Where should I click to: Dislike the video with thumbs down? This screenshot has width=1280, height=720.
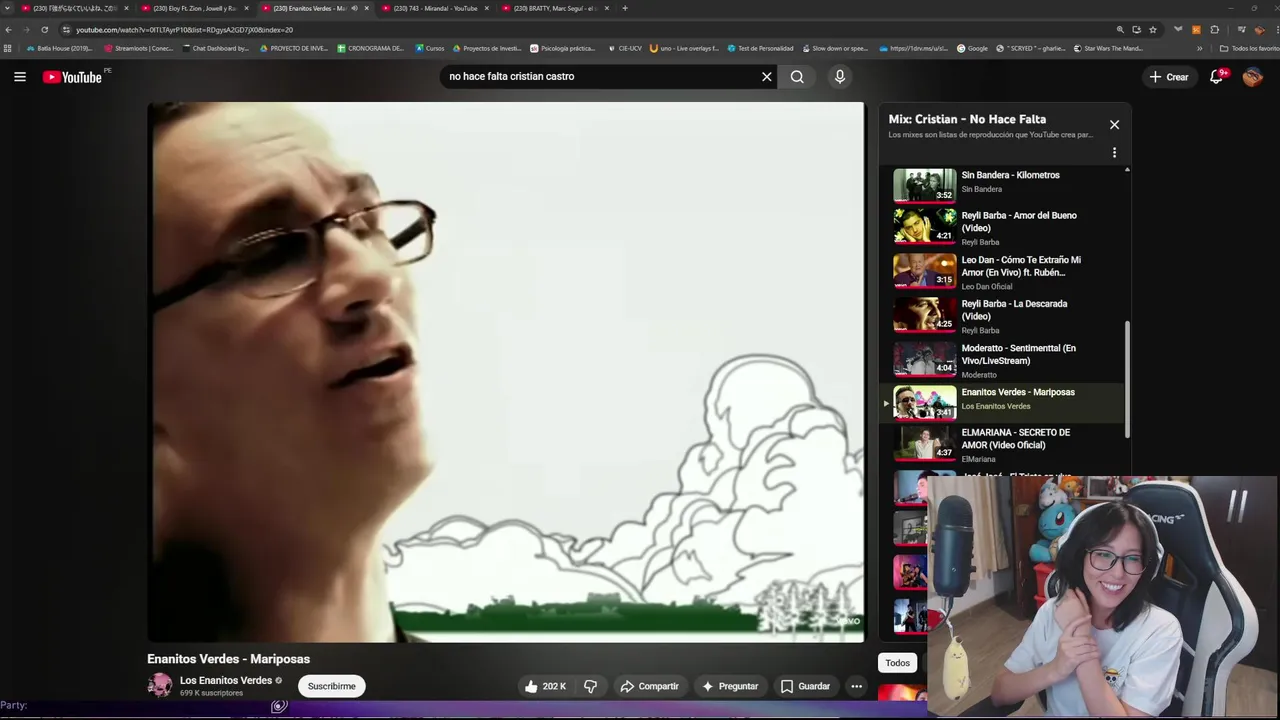[x=591, y=686]
